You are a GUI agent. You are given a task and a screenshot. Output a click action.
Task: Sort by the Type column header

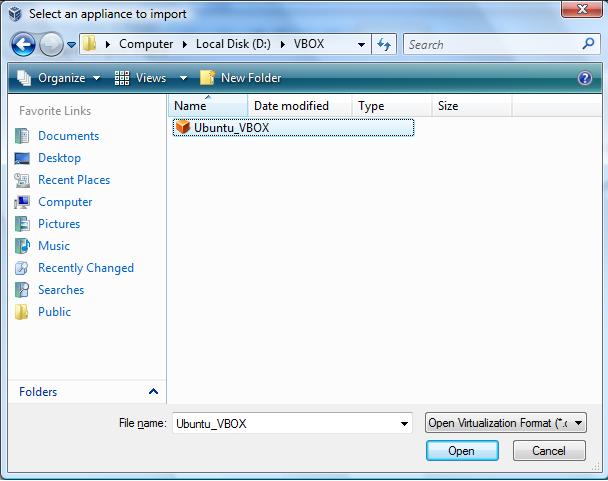(392, 106)
